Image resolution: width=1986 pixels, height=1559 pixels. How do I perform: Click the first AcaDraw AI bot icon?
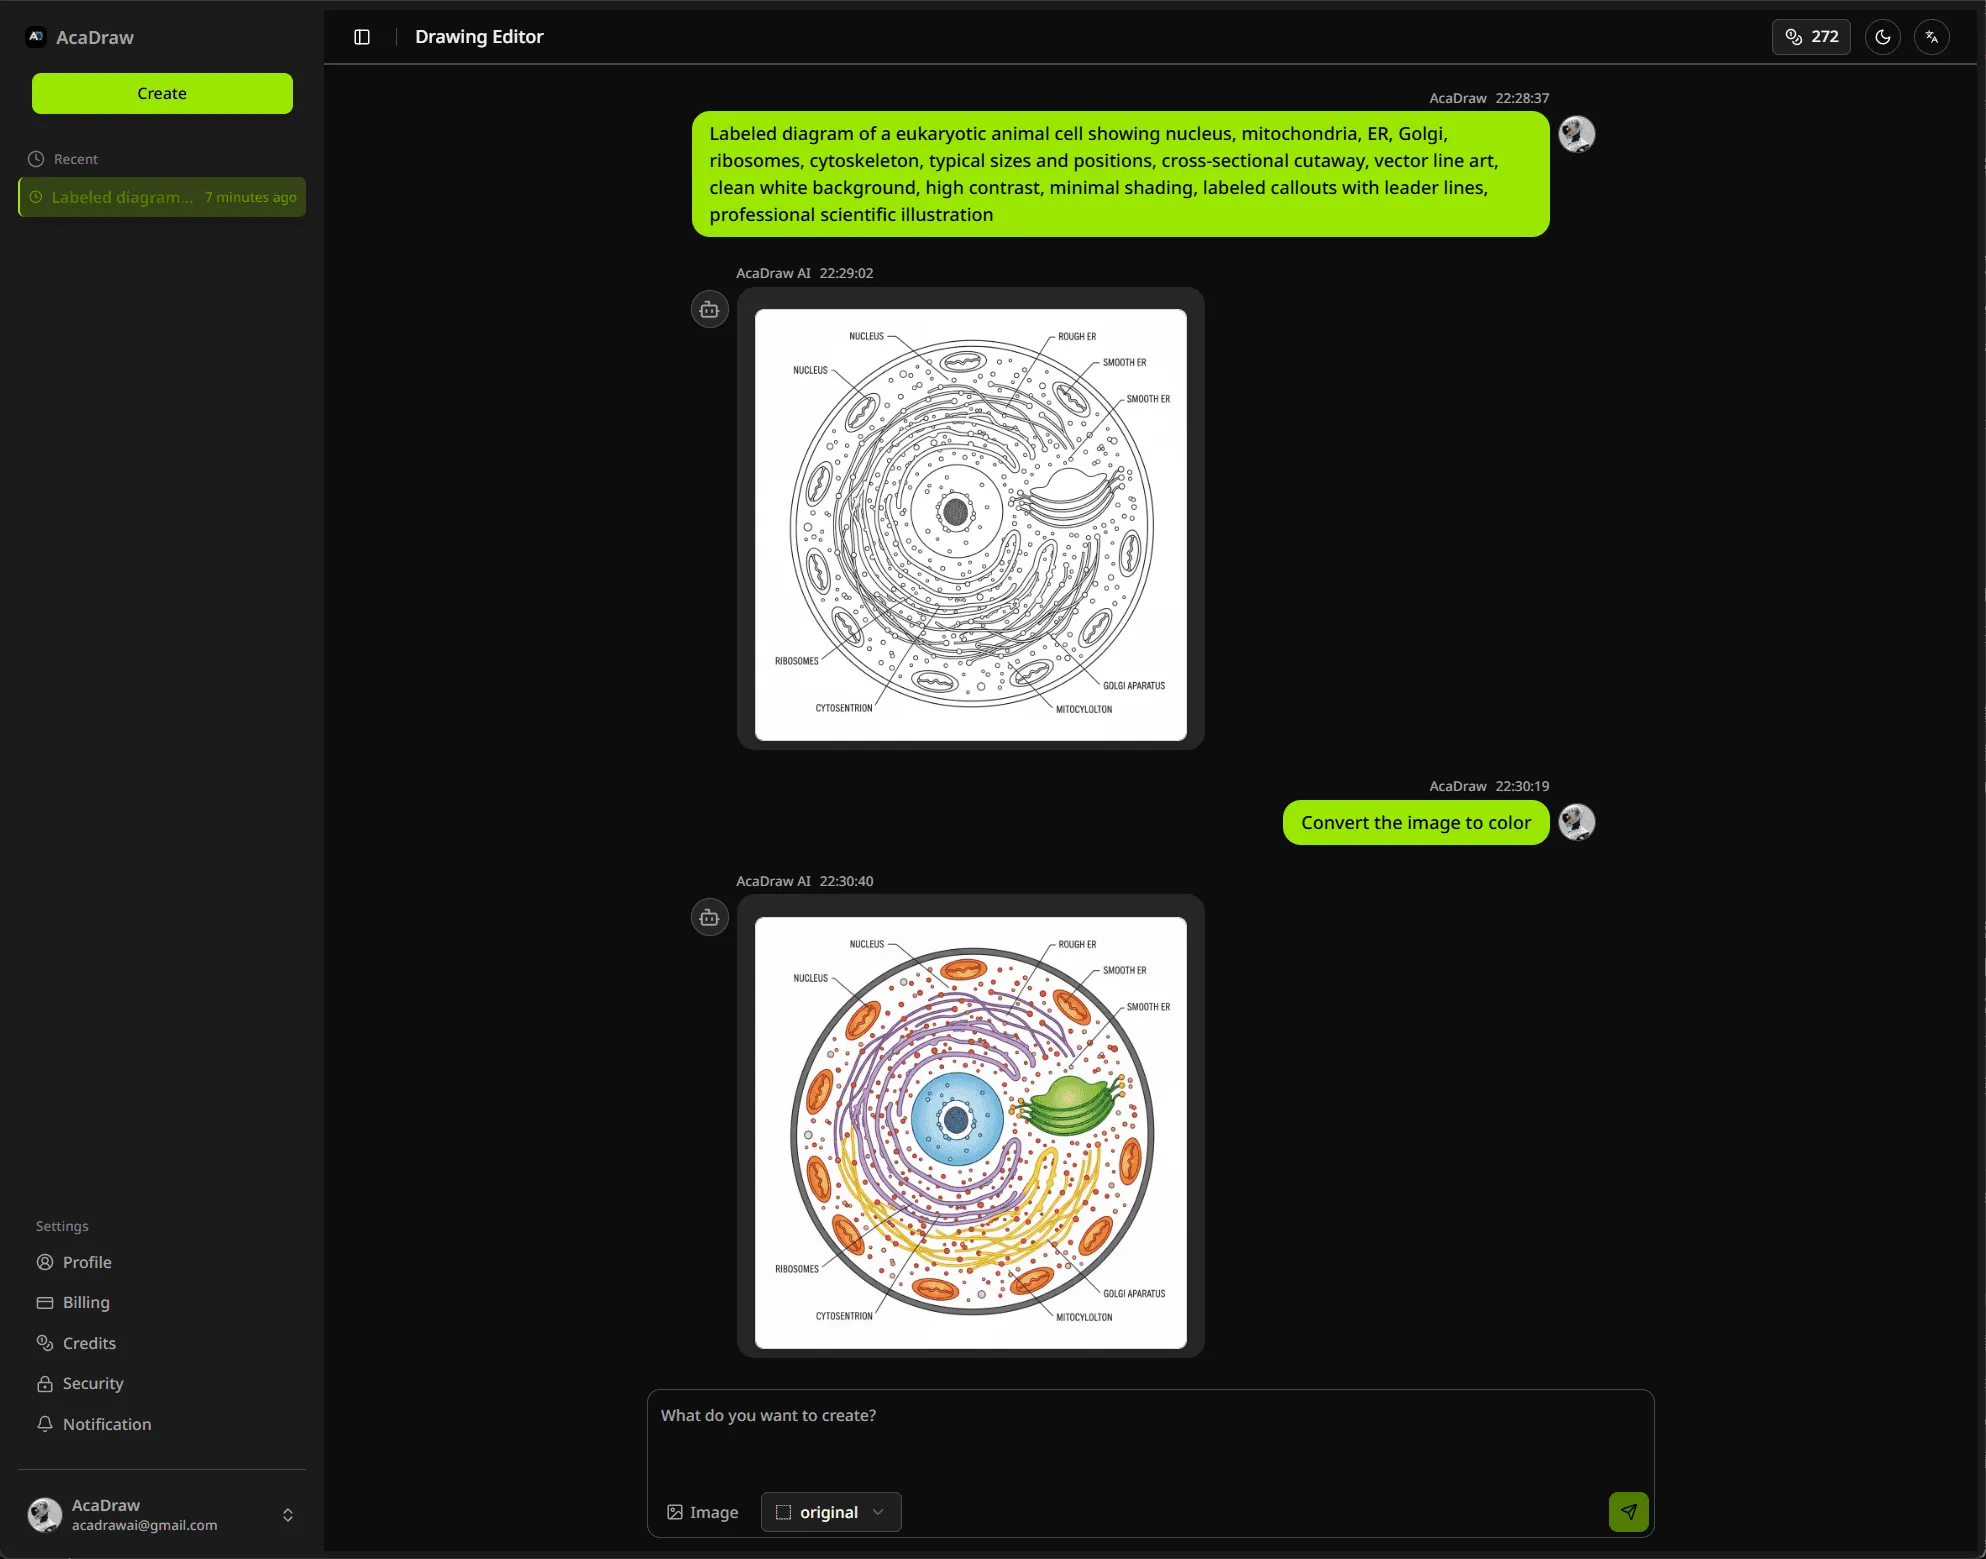point(709,310)
